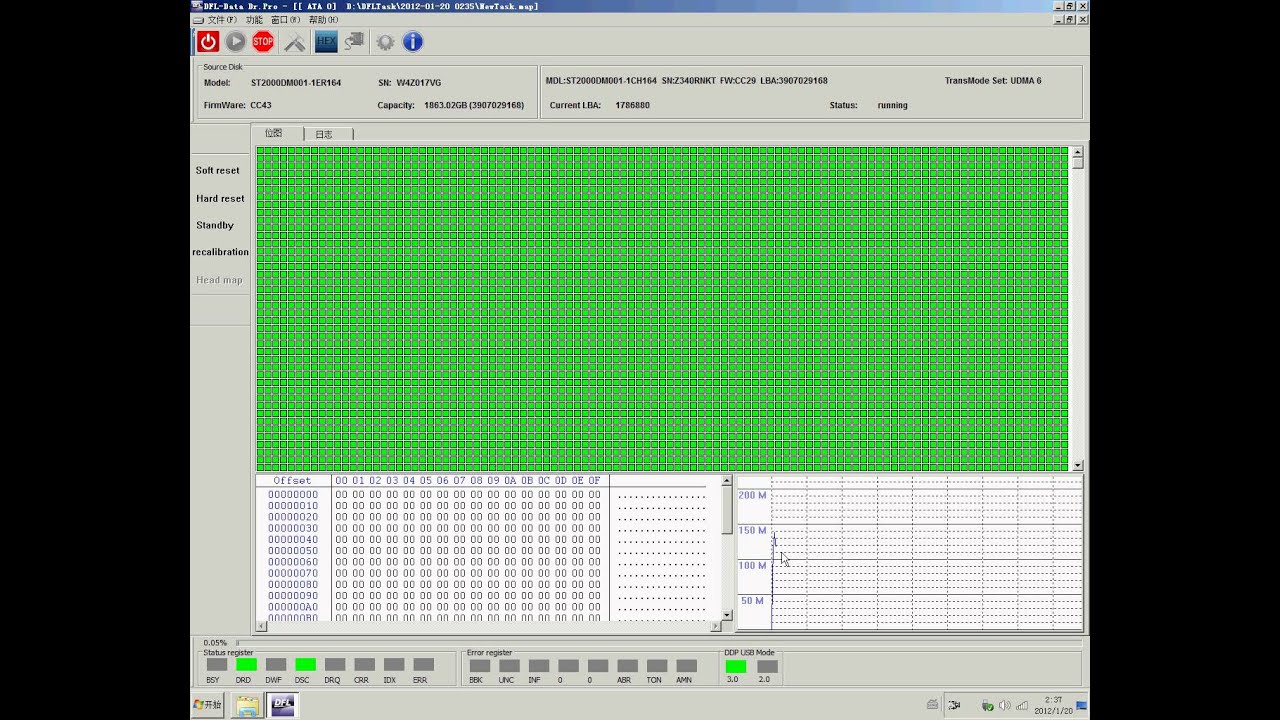Click the Hard reset button
The image size is (1280, 720).
220,198
